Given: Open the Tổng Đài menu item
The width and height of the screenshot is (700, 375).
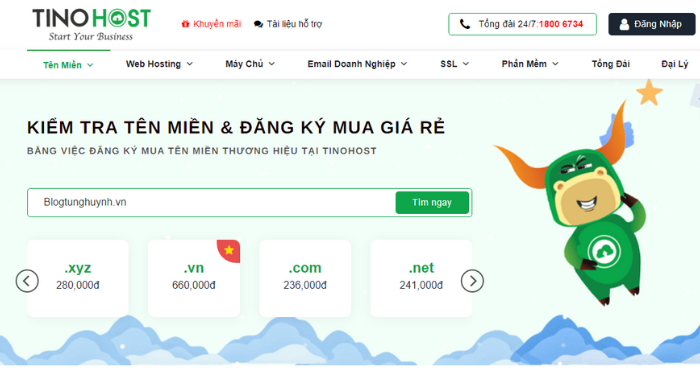Looking at the screenshot, I should pos(611,64).
